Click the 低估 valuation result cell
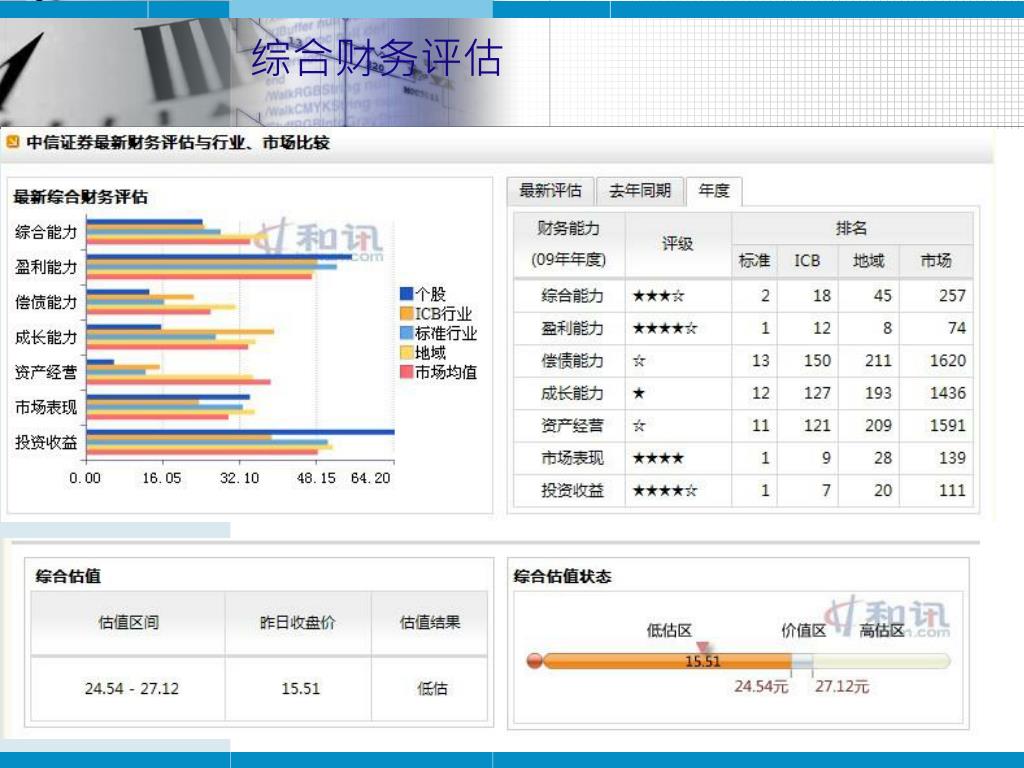The image size is (1024, 768). pyautogui.click(x=432, y=688)
